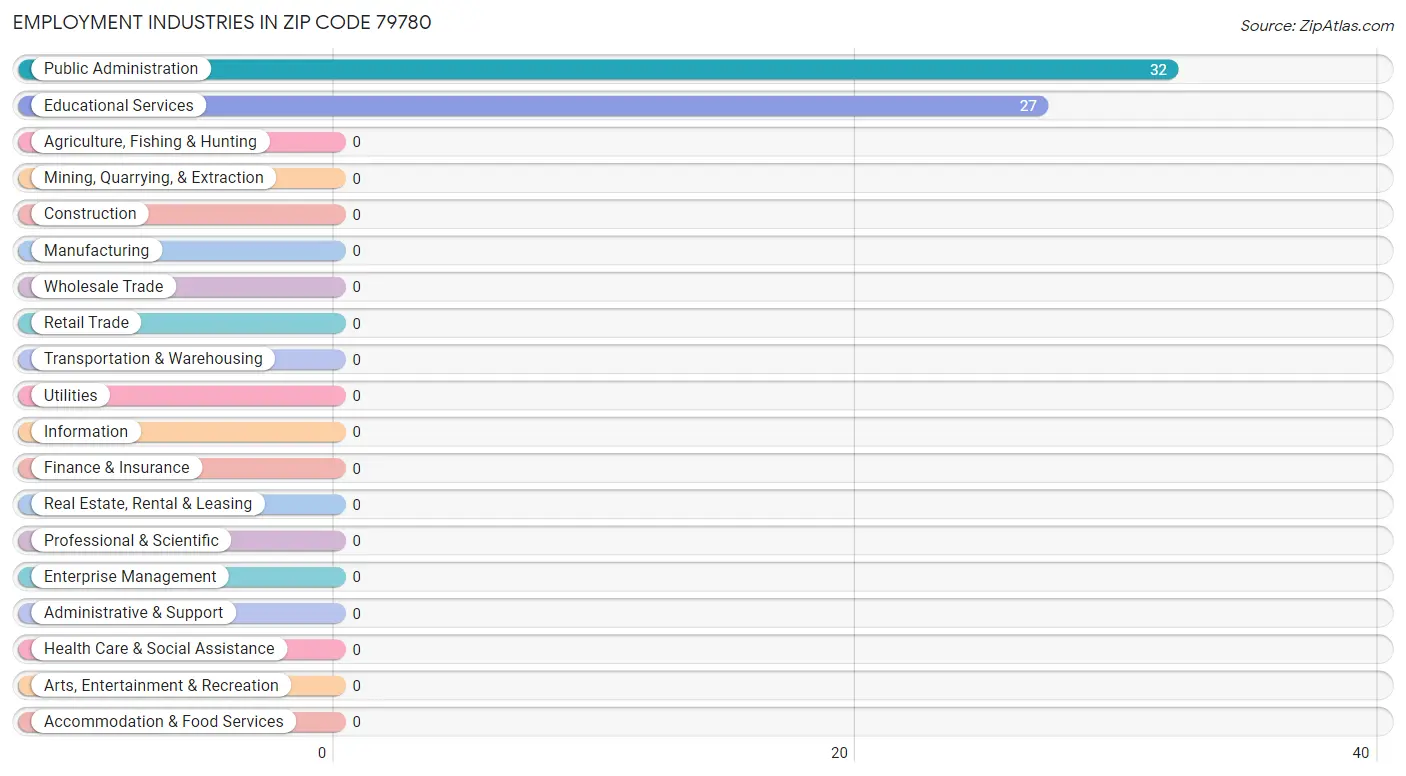Click the x-axis tick label 40

1361,753
